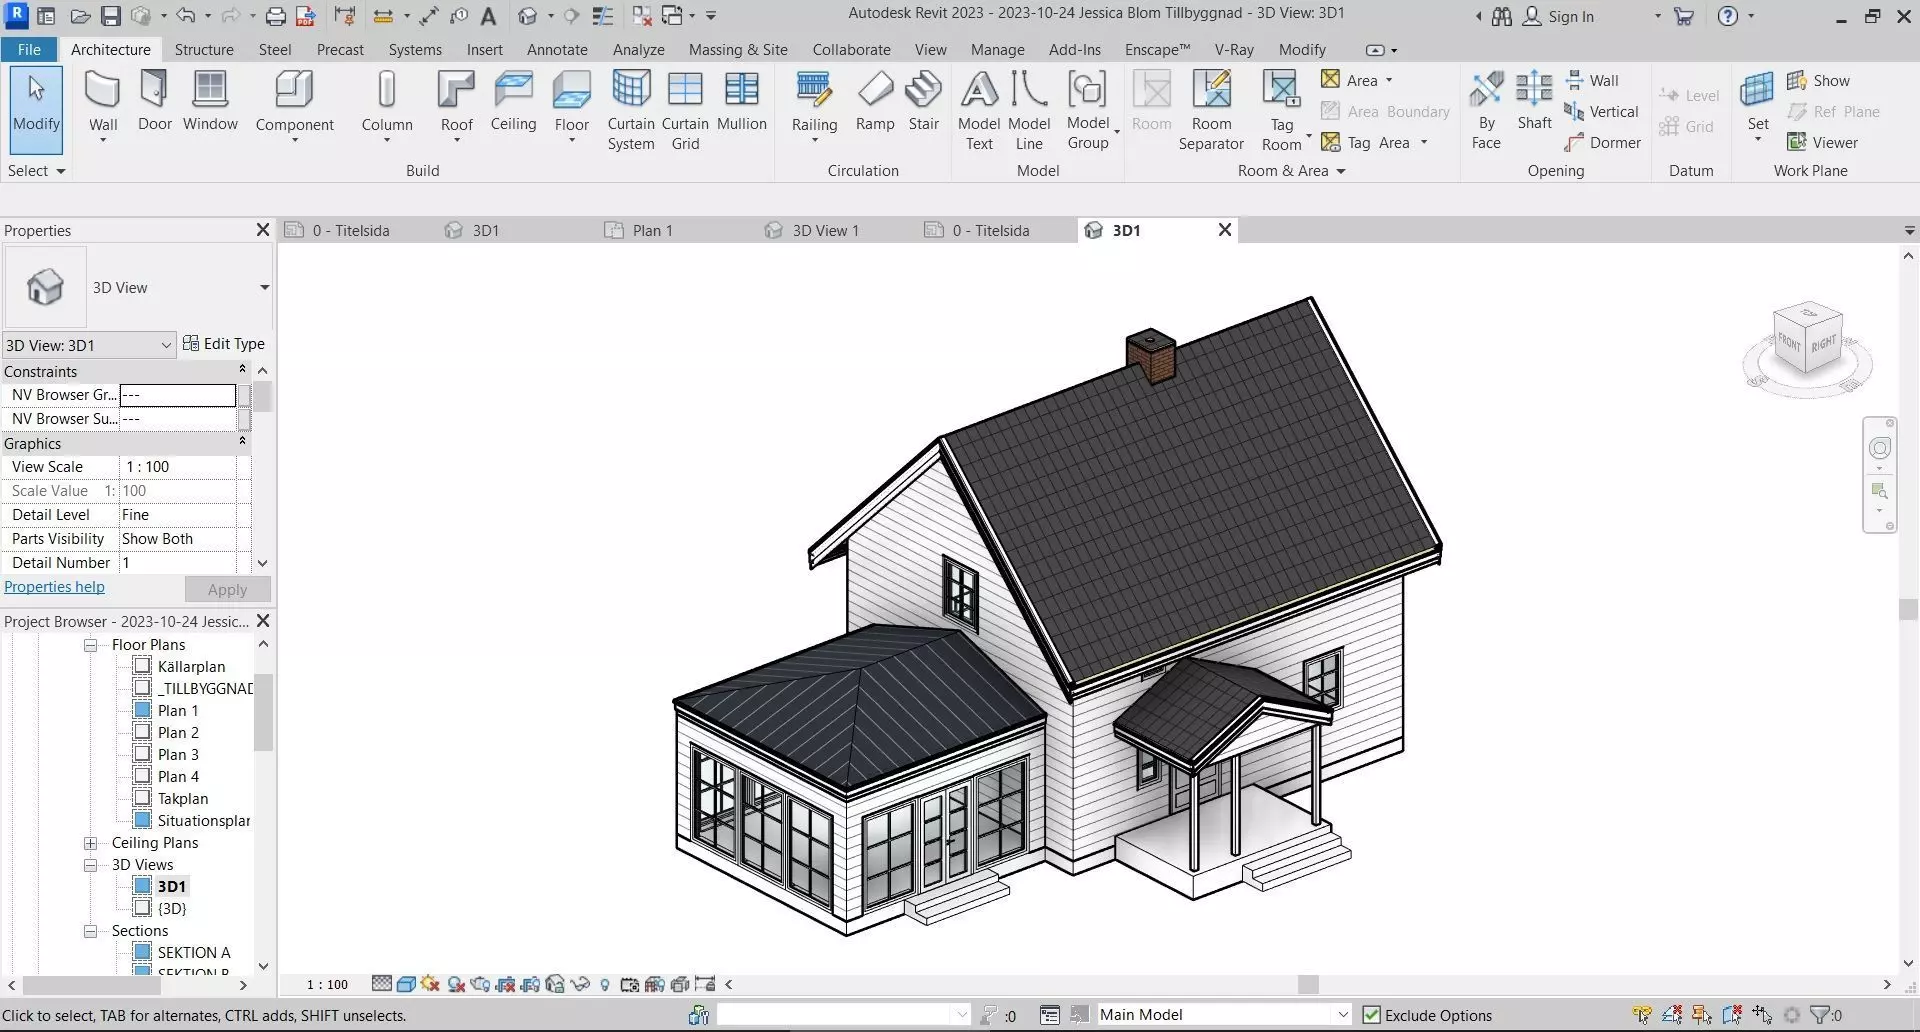This screenshot has height=1032, width=1920.
Task: Select the Dormer opening tool
Action: [x=1603, y=142]
